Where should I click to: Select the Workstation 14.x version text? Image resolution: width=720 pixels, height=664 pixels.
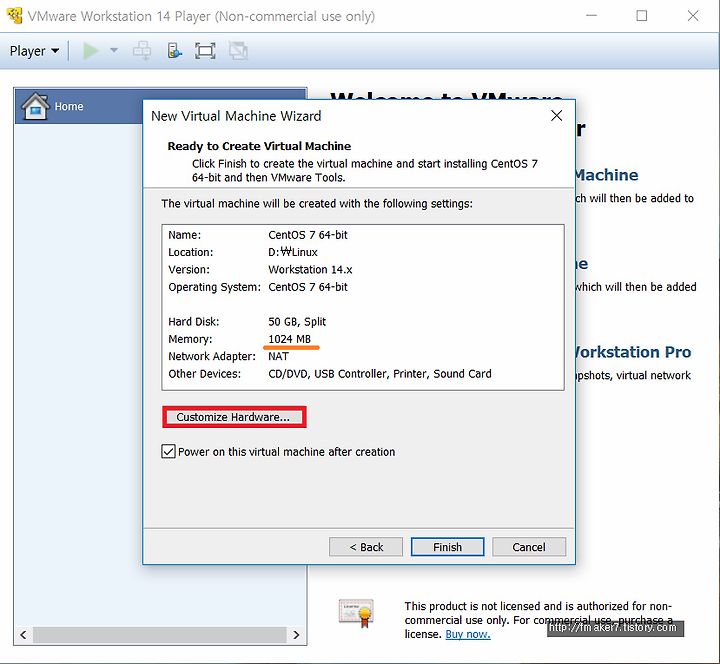(310, 270)
